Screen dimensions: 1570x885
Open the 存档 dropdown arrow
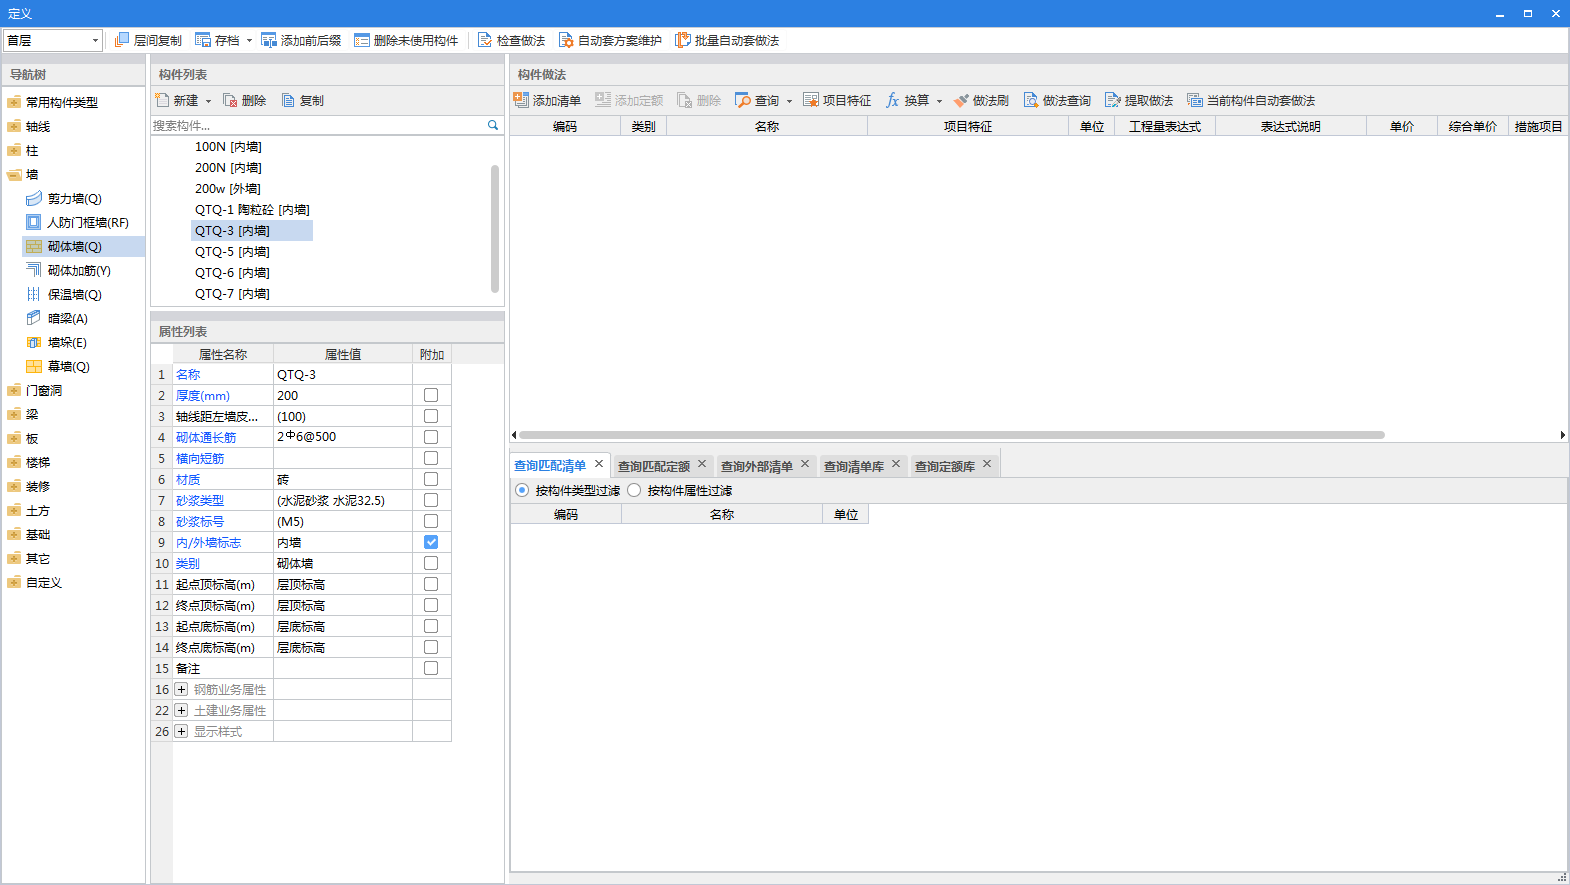[x=249, y=41]
